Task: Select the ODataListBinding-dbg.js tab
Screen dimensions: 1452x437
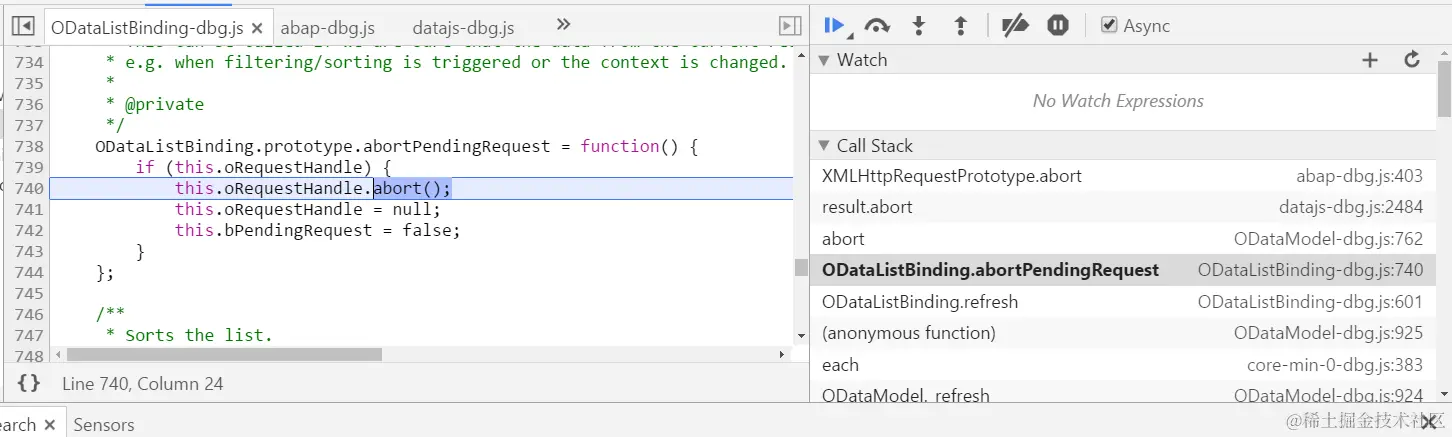Action: point(147,28)
